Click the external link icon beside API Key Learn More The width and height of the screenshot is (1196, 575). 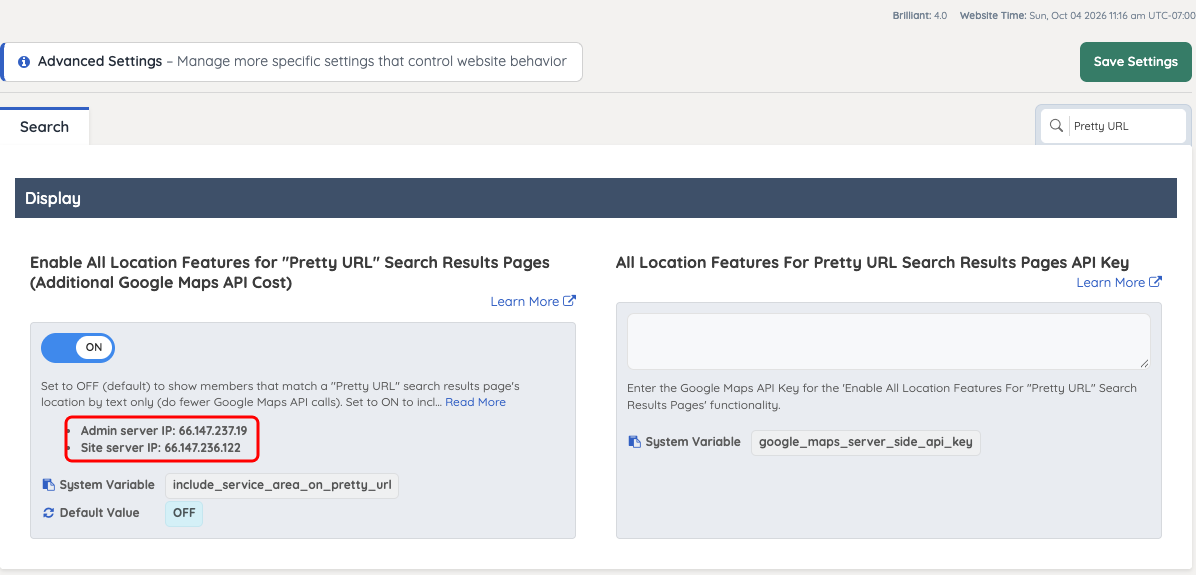pos(1156,282)
